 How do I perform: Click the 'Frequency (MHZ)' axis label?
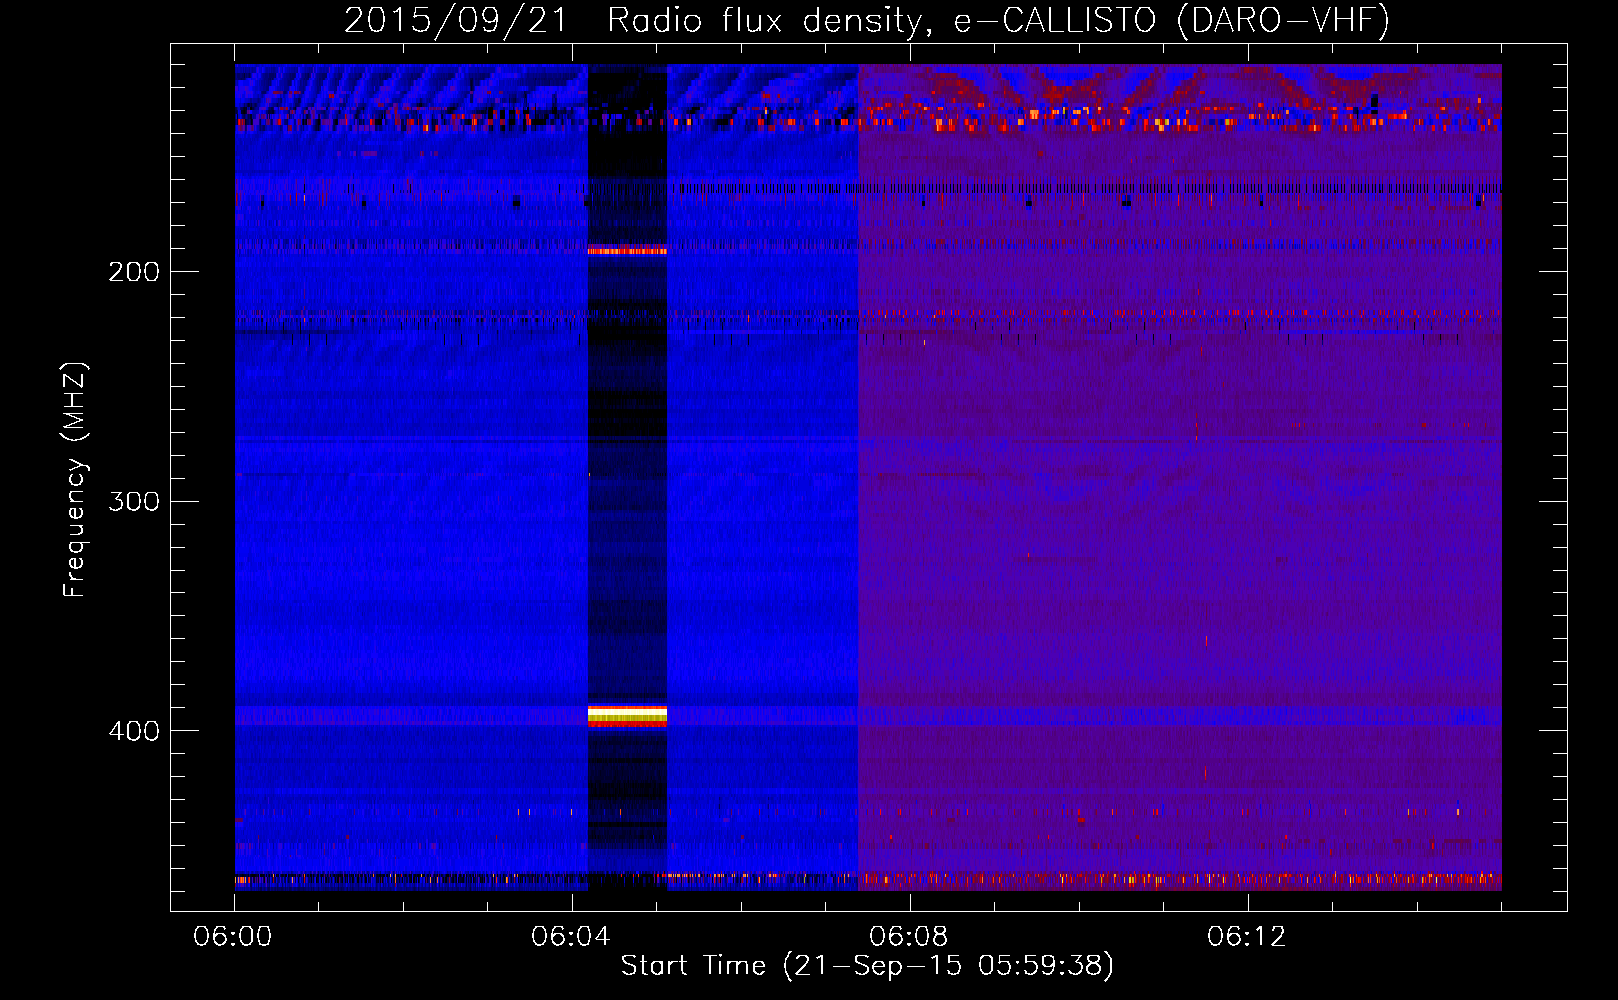(x=75, y=479)
